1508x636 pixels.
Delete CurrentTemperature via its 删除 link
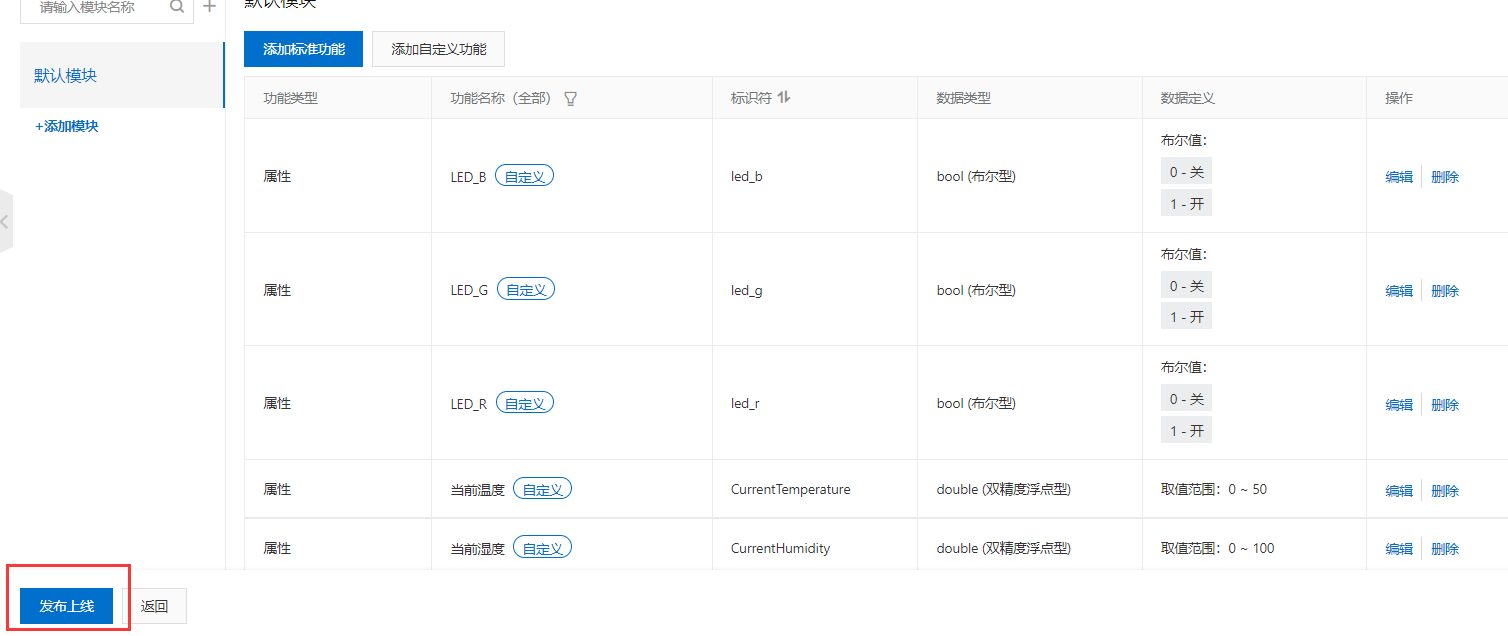pyautogui.click(x=1445, y=489)
